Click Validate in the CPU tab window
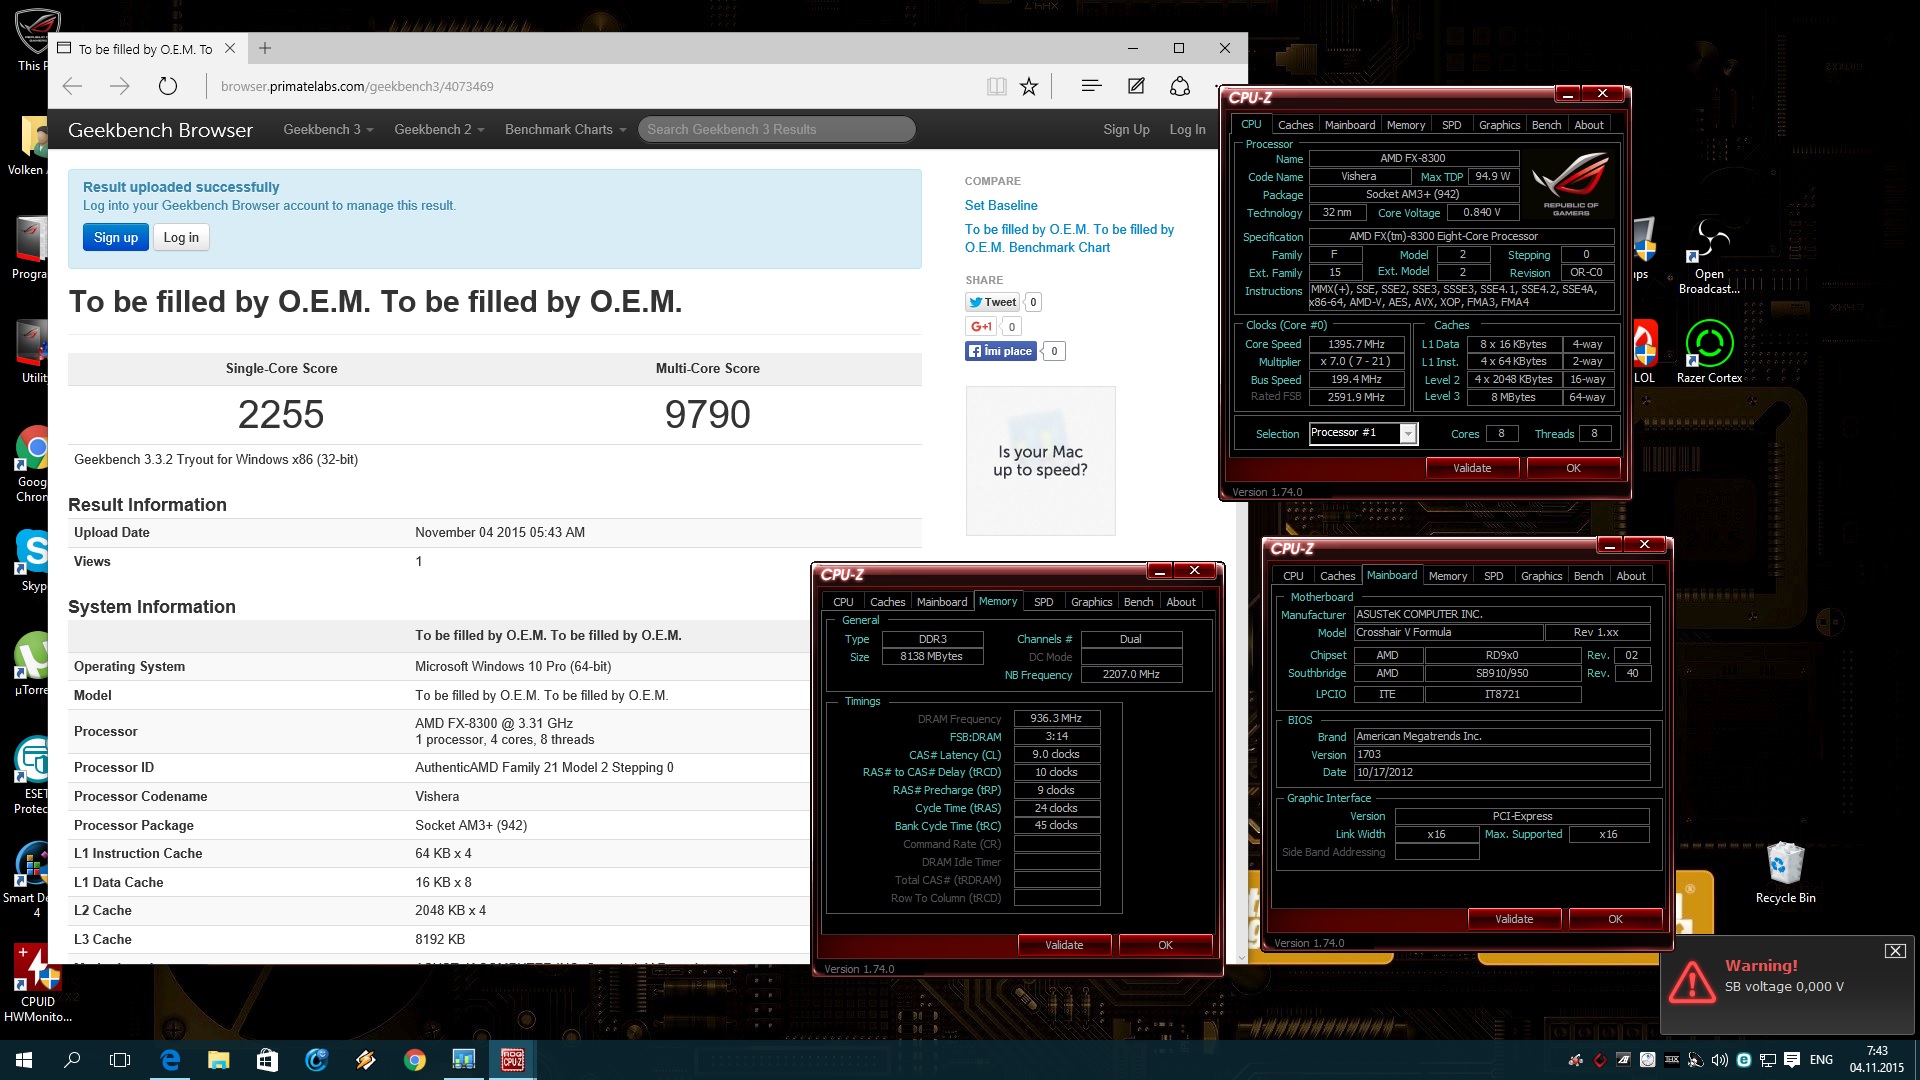This screenshot has height=1080, width=1920. click(x=1471, y=468)
